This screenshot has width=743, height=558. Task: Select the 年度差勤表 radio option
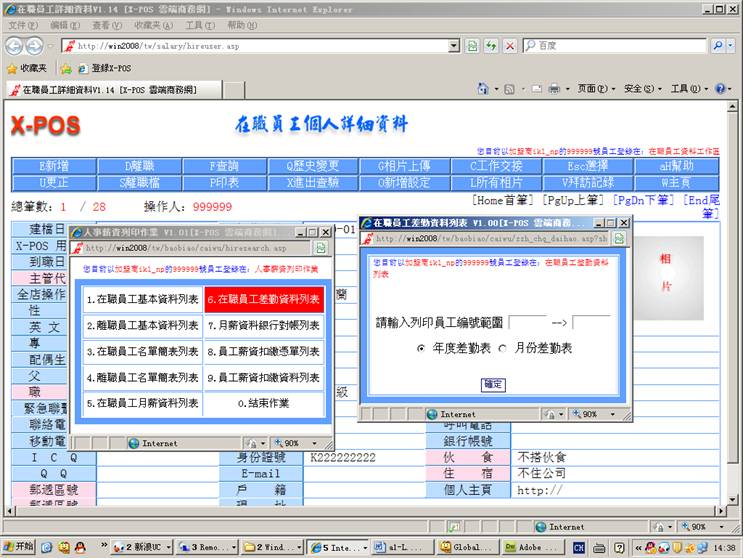421,348
